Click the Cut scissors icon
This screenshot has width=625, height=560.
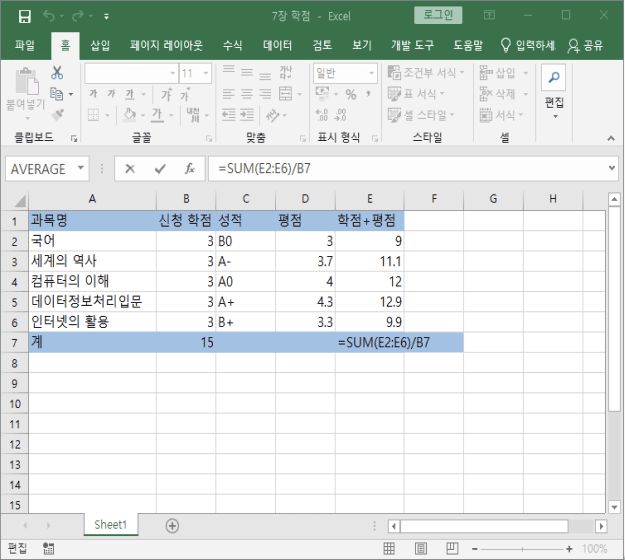coord(57,72)
